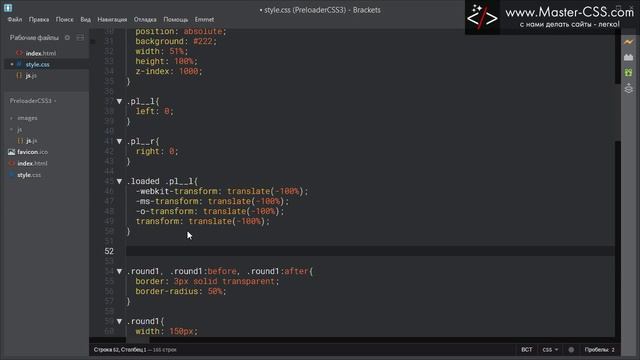The height and width of the screenshot is (360, 640).
Task: Click the js.js braces icon in working files
Action: [19, 76]
